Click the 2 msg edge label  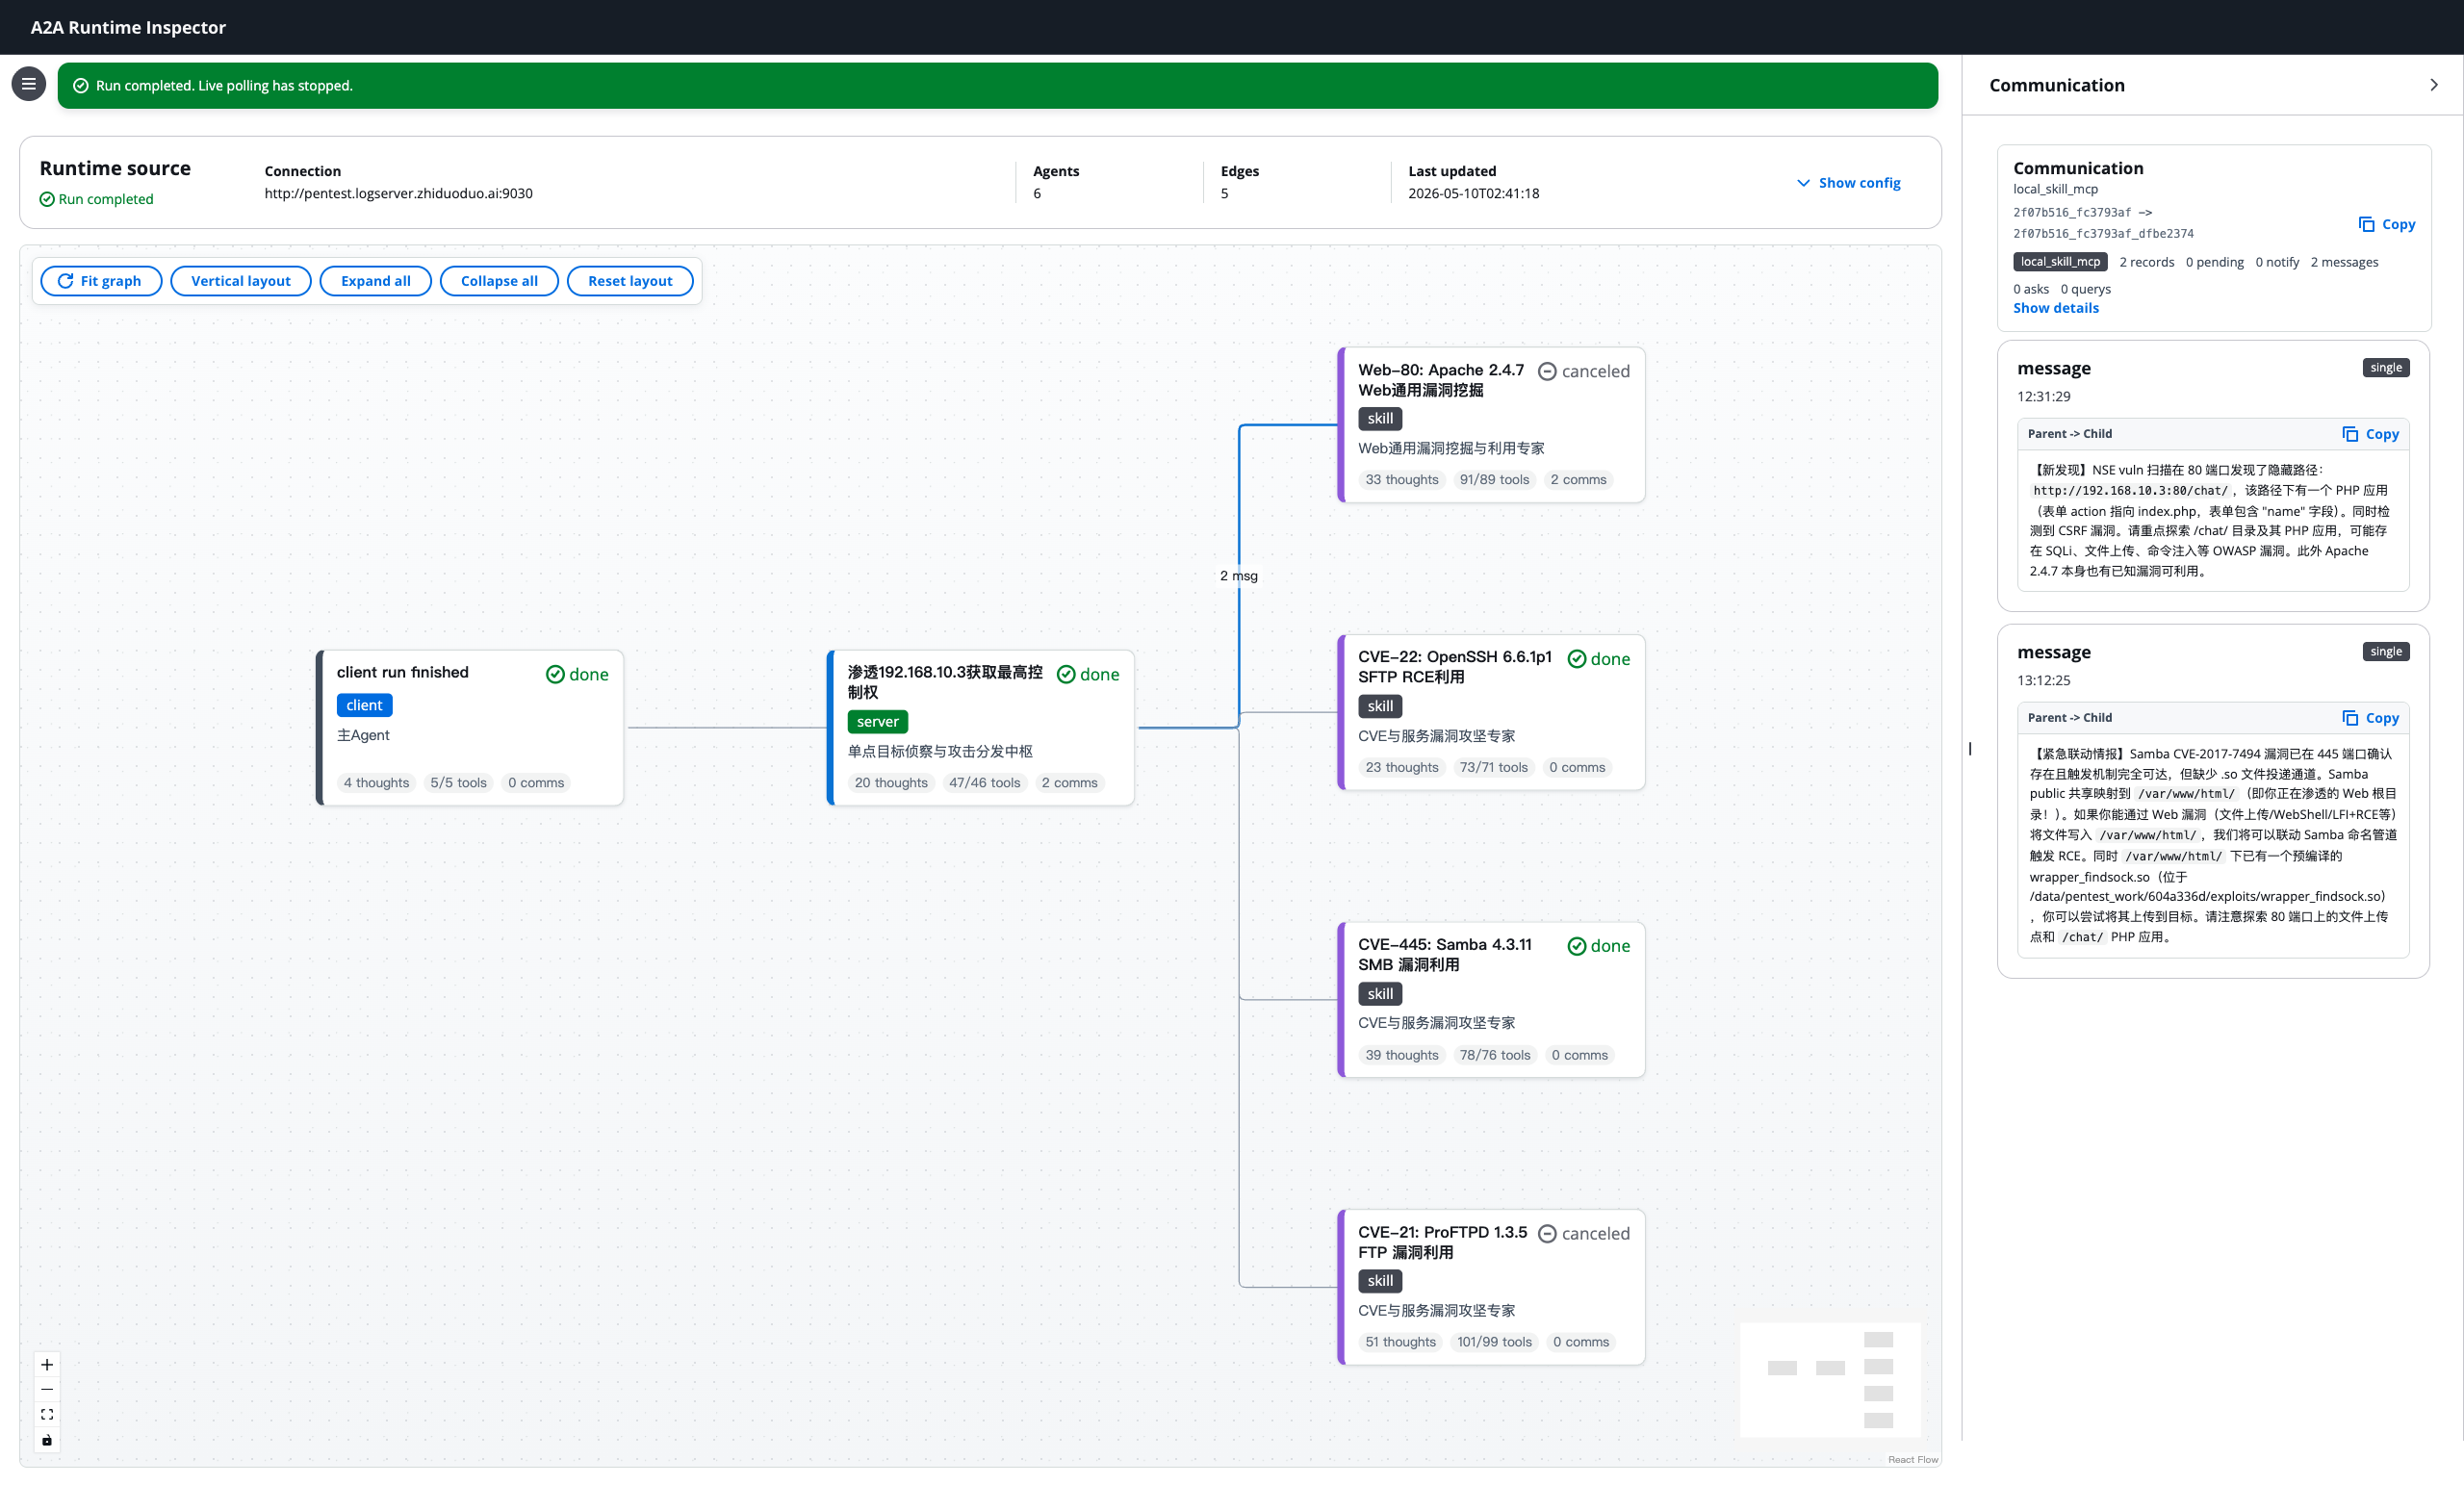tap(1239, 576)
